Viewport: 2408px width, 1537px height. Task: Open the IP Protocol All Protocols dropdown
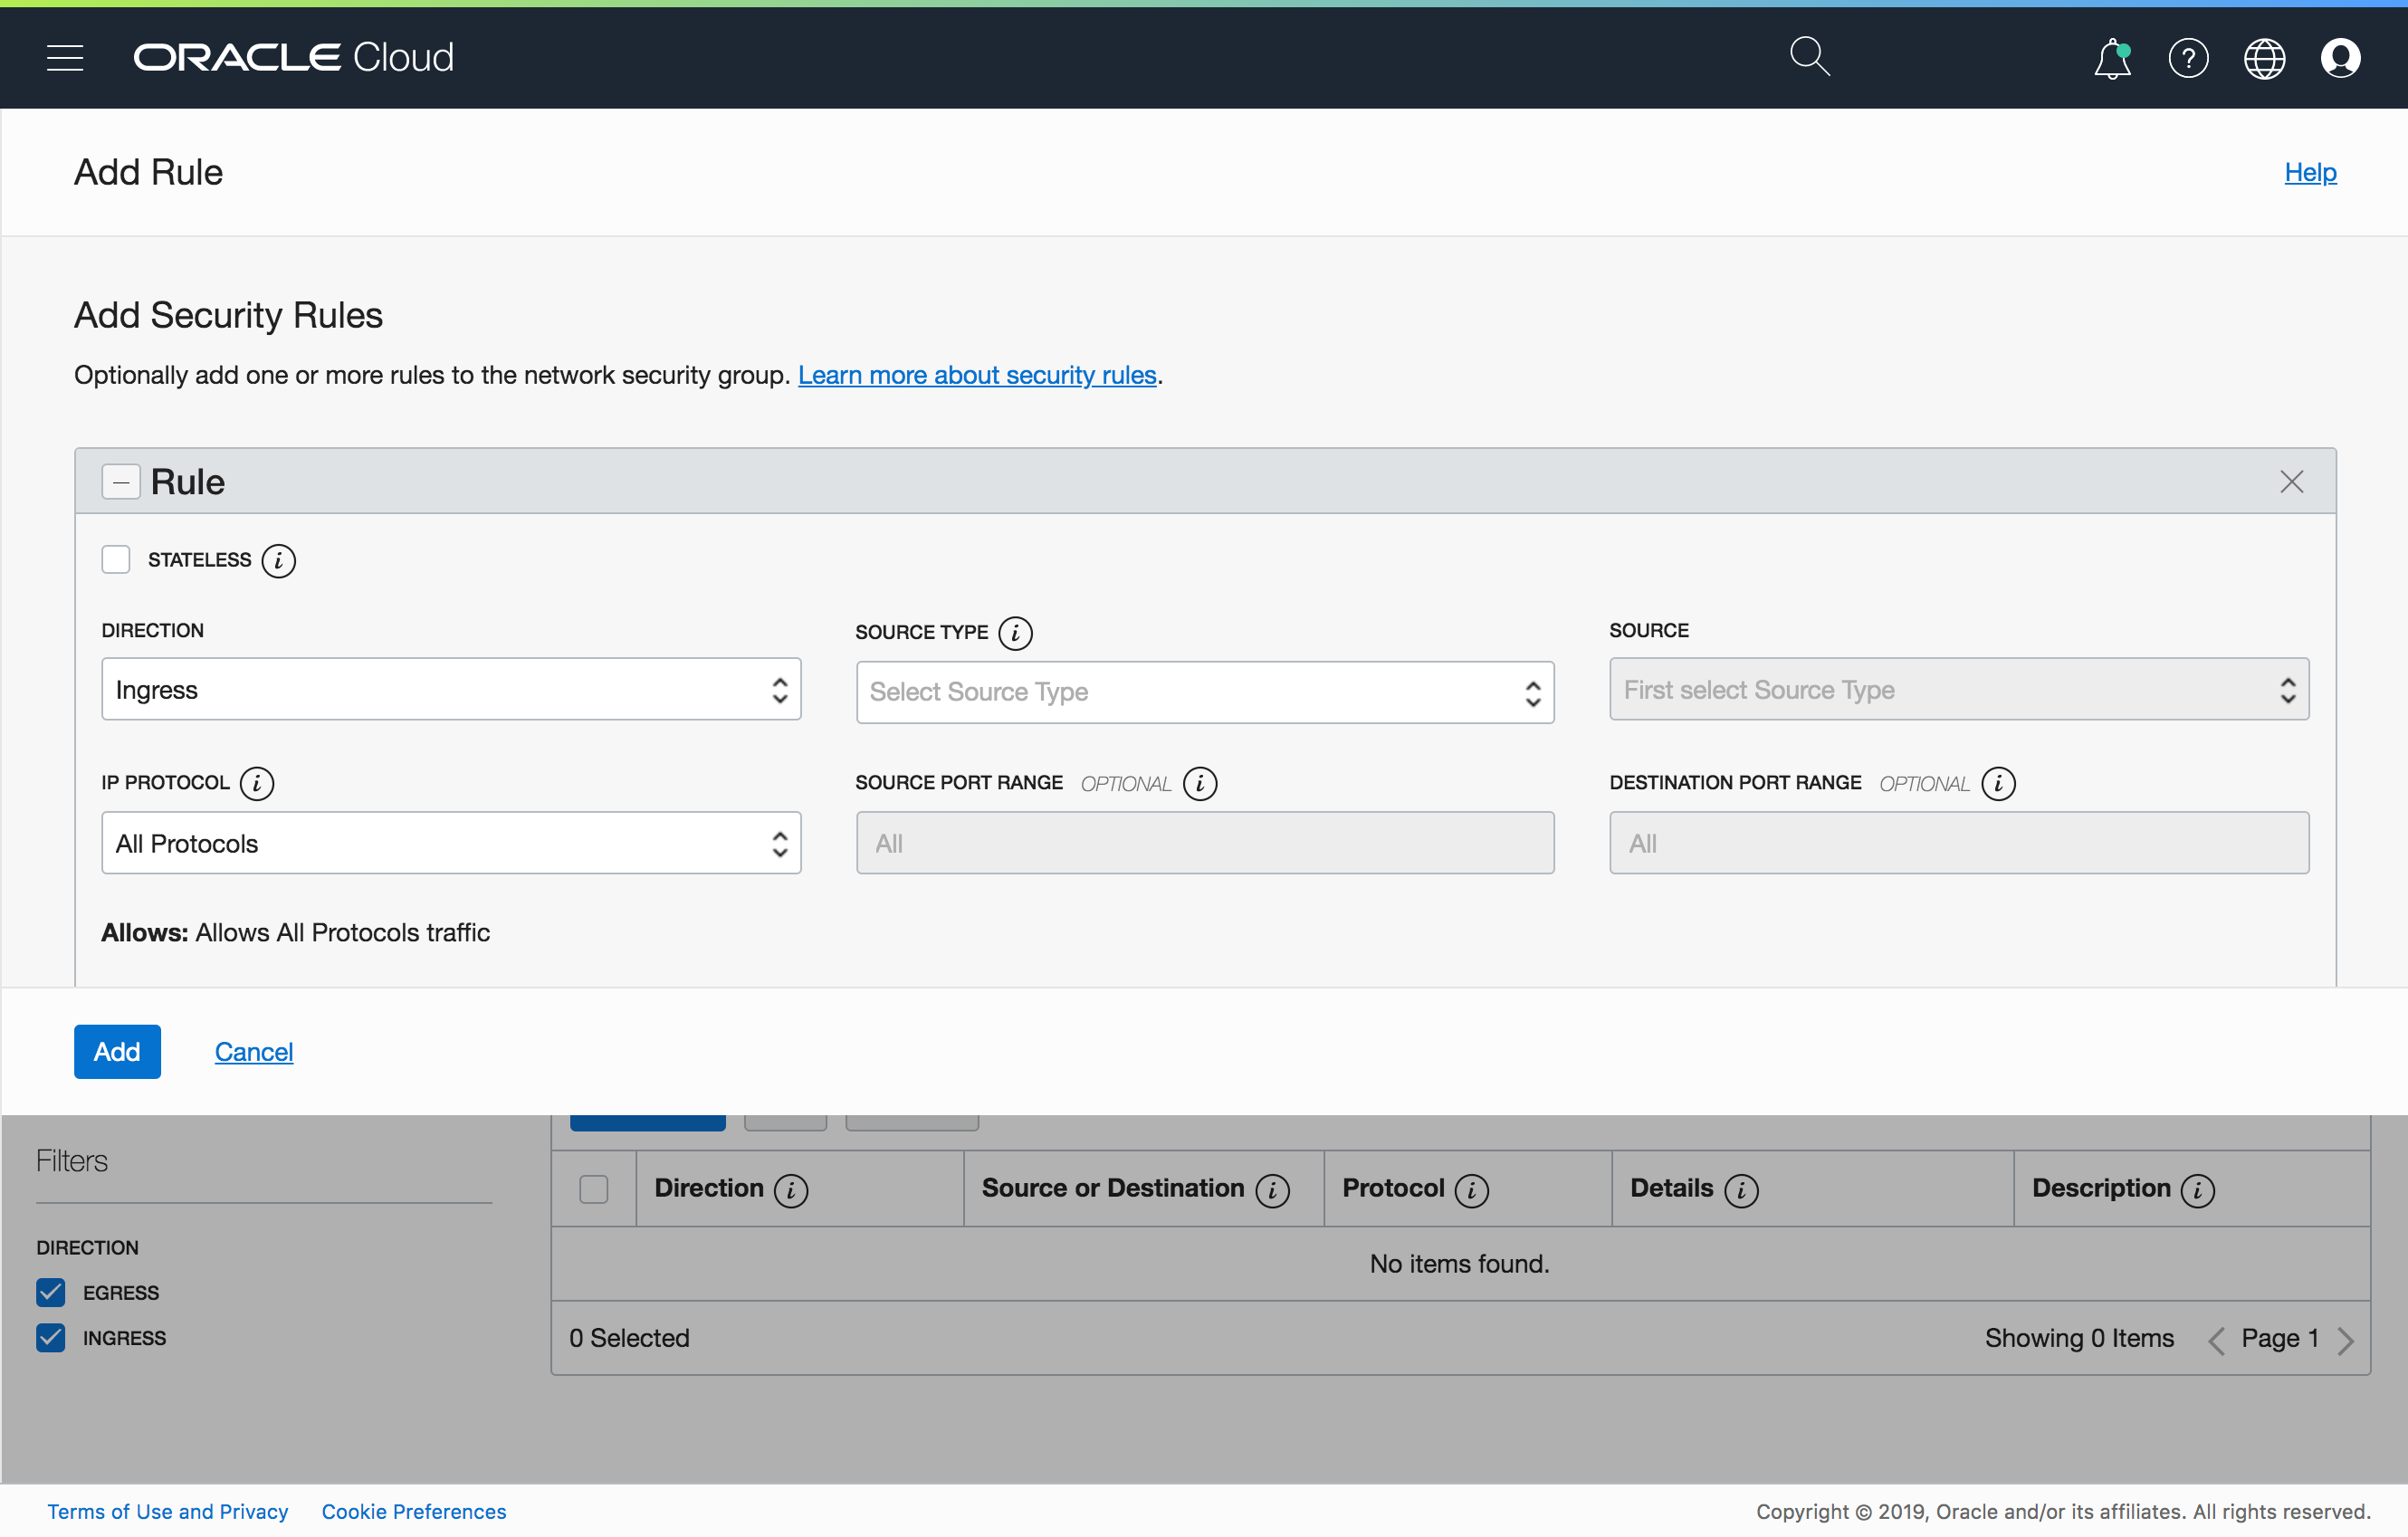(x=451, y=844)
